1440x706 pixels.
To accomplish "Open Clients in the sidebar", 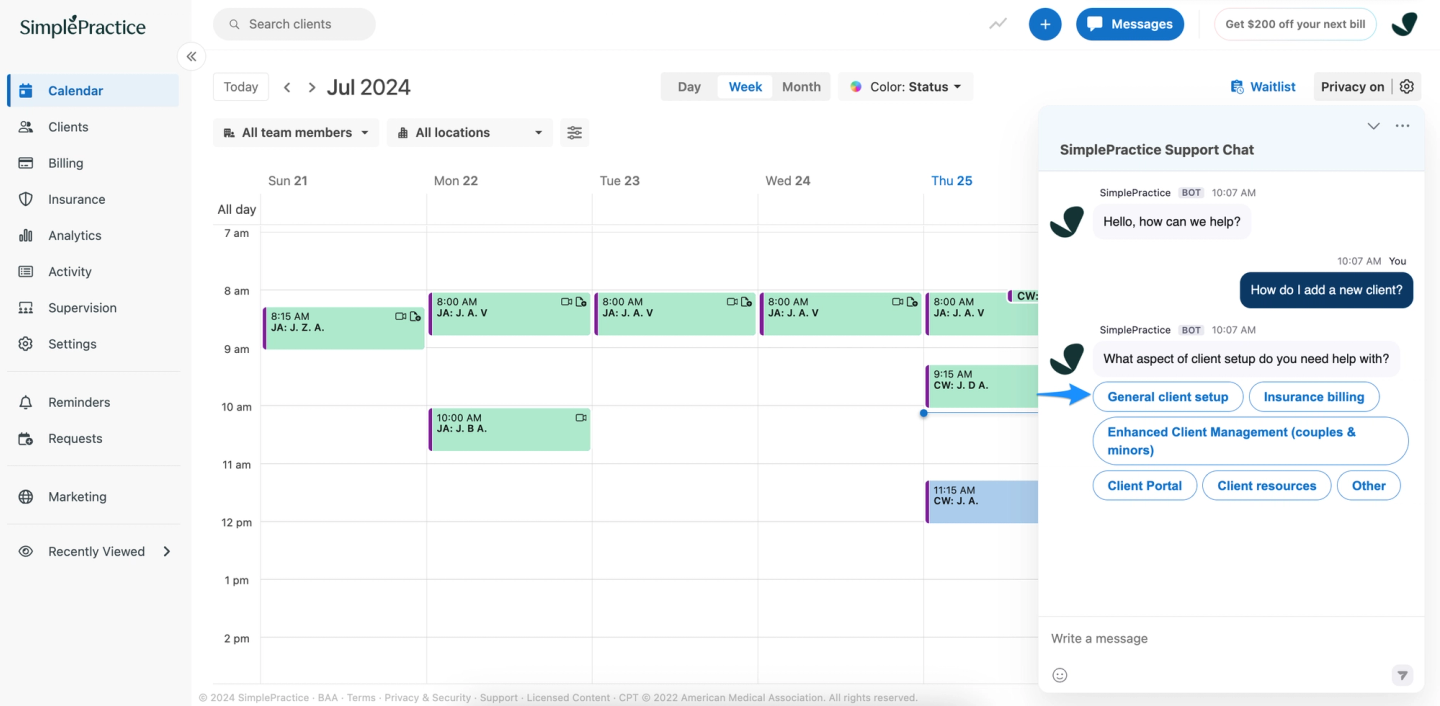I will point(93,127).
